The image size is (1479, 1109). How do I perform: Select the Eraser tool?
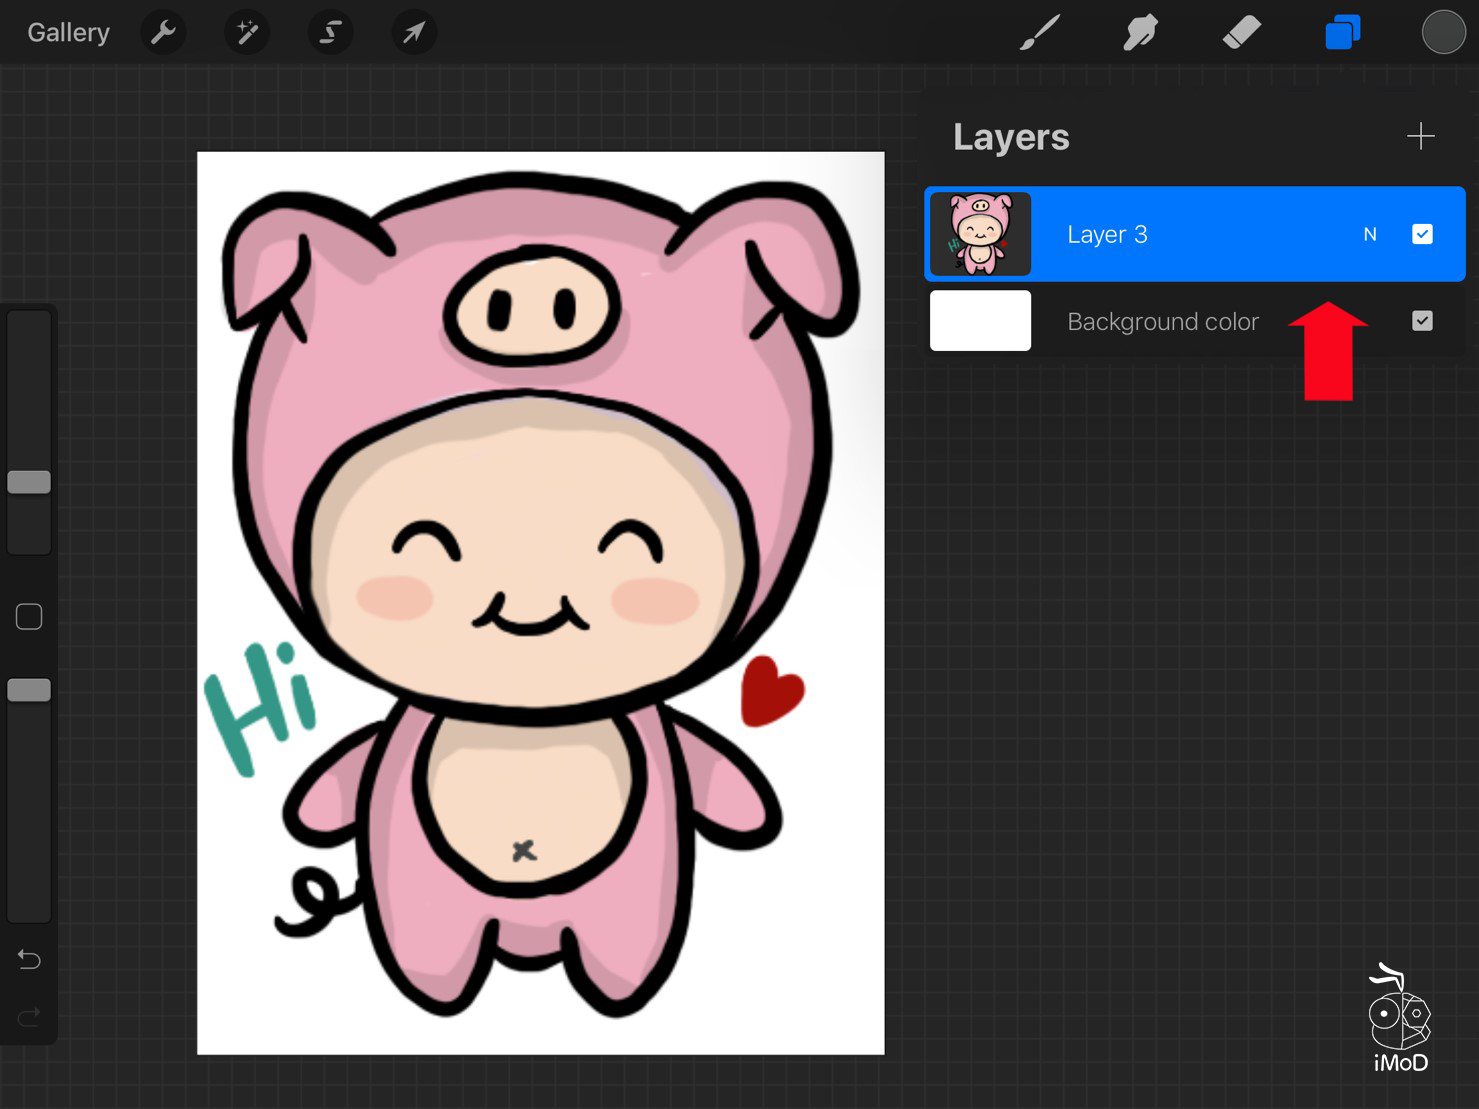pyautogui.click(x=1241, y=33)
